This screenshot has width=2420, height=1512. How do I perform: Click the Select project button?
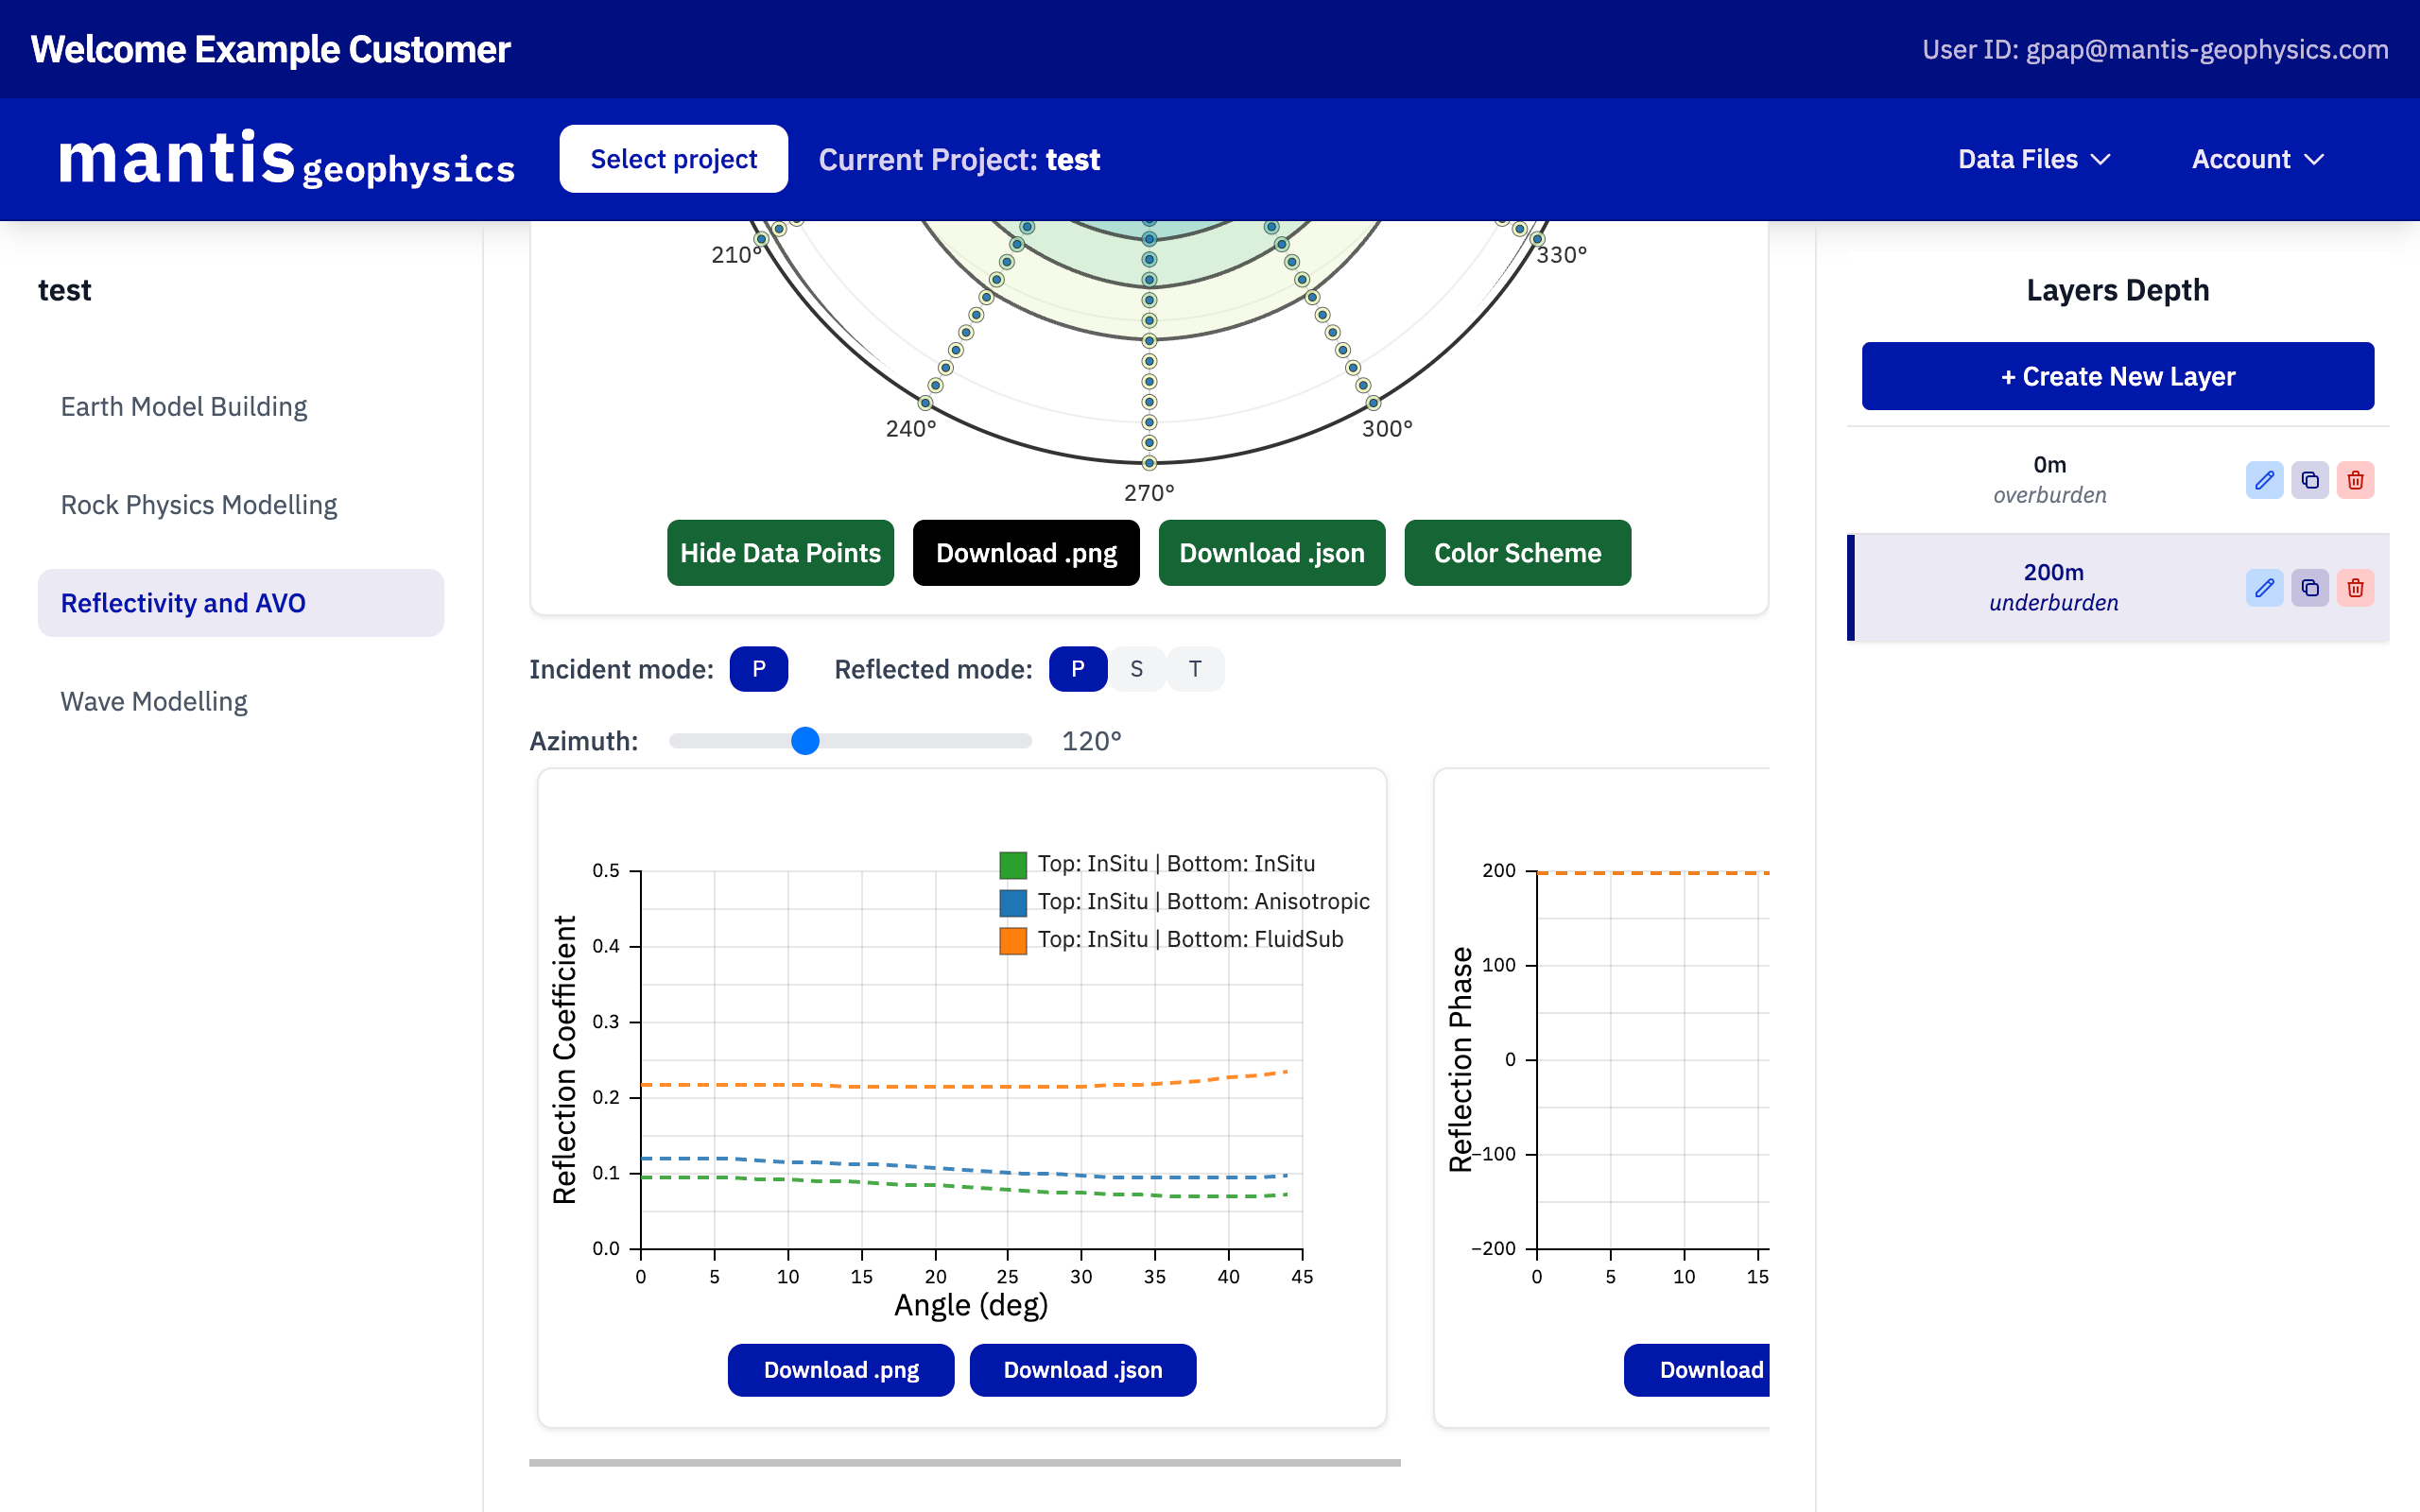(x=674, y=159)
